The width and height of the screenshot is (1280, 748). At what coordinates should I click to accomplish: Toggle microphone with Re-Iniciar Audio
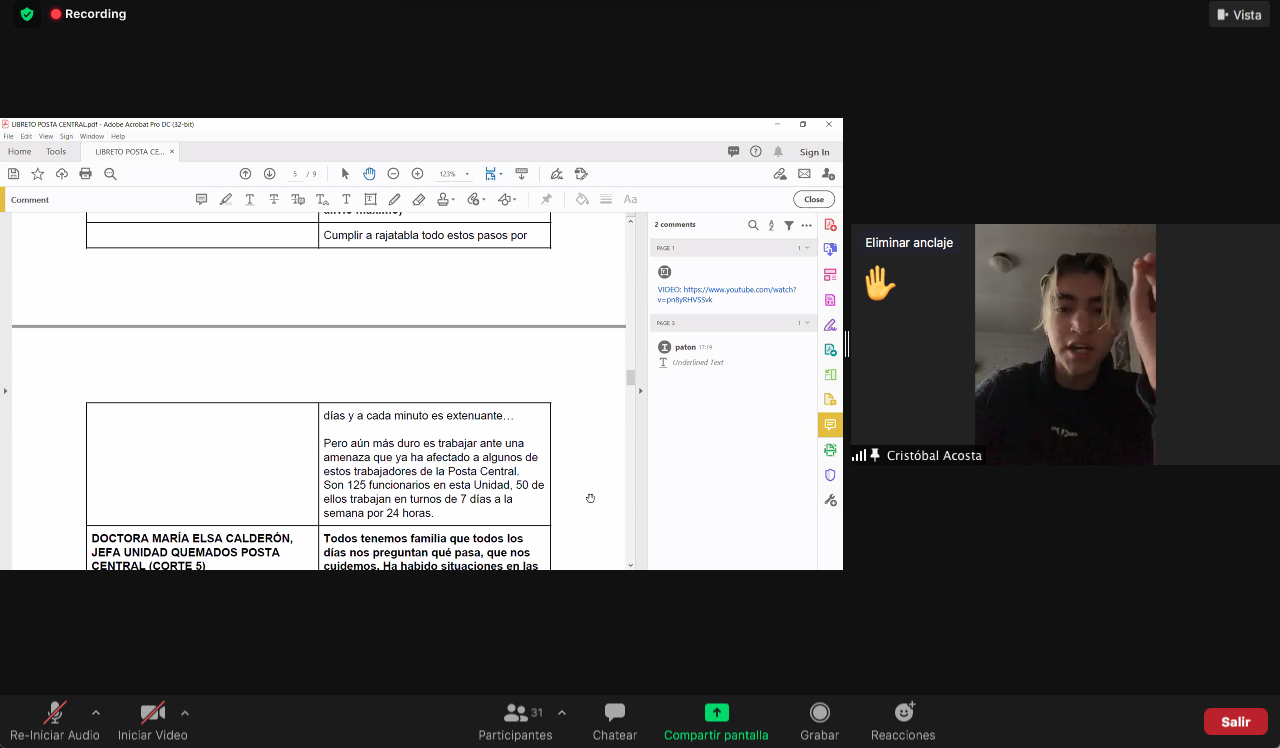tap(55, 721)
